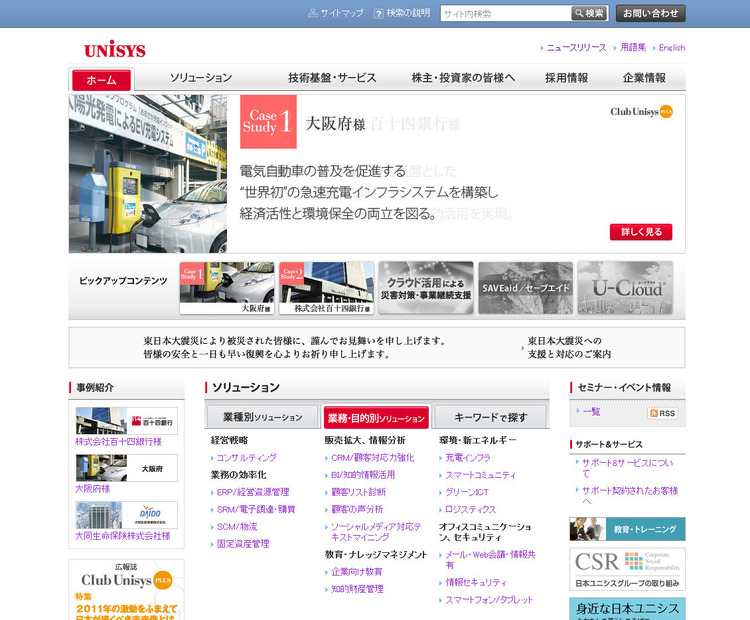Image resolution: width=750 pixels, height=620 pixels.
Task: Focus the サイト内検索 search field
Action: (506, 13)
